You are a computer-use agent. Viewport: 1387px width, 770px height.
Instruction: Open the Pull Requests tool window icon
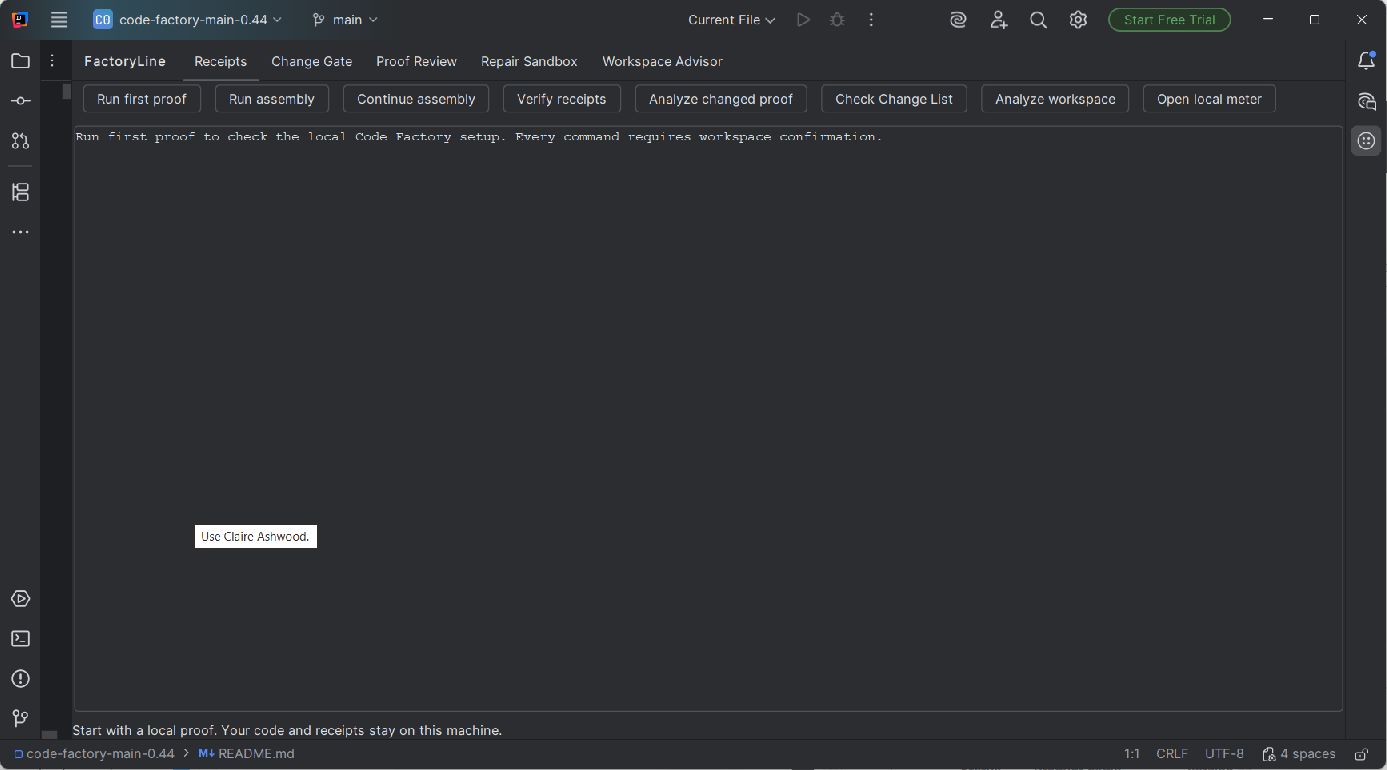pyautogui.click(x=20, y=141)
